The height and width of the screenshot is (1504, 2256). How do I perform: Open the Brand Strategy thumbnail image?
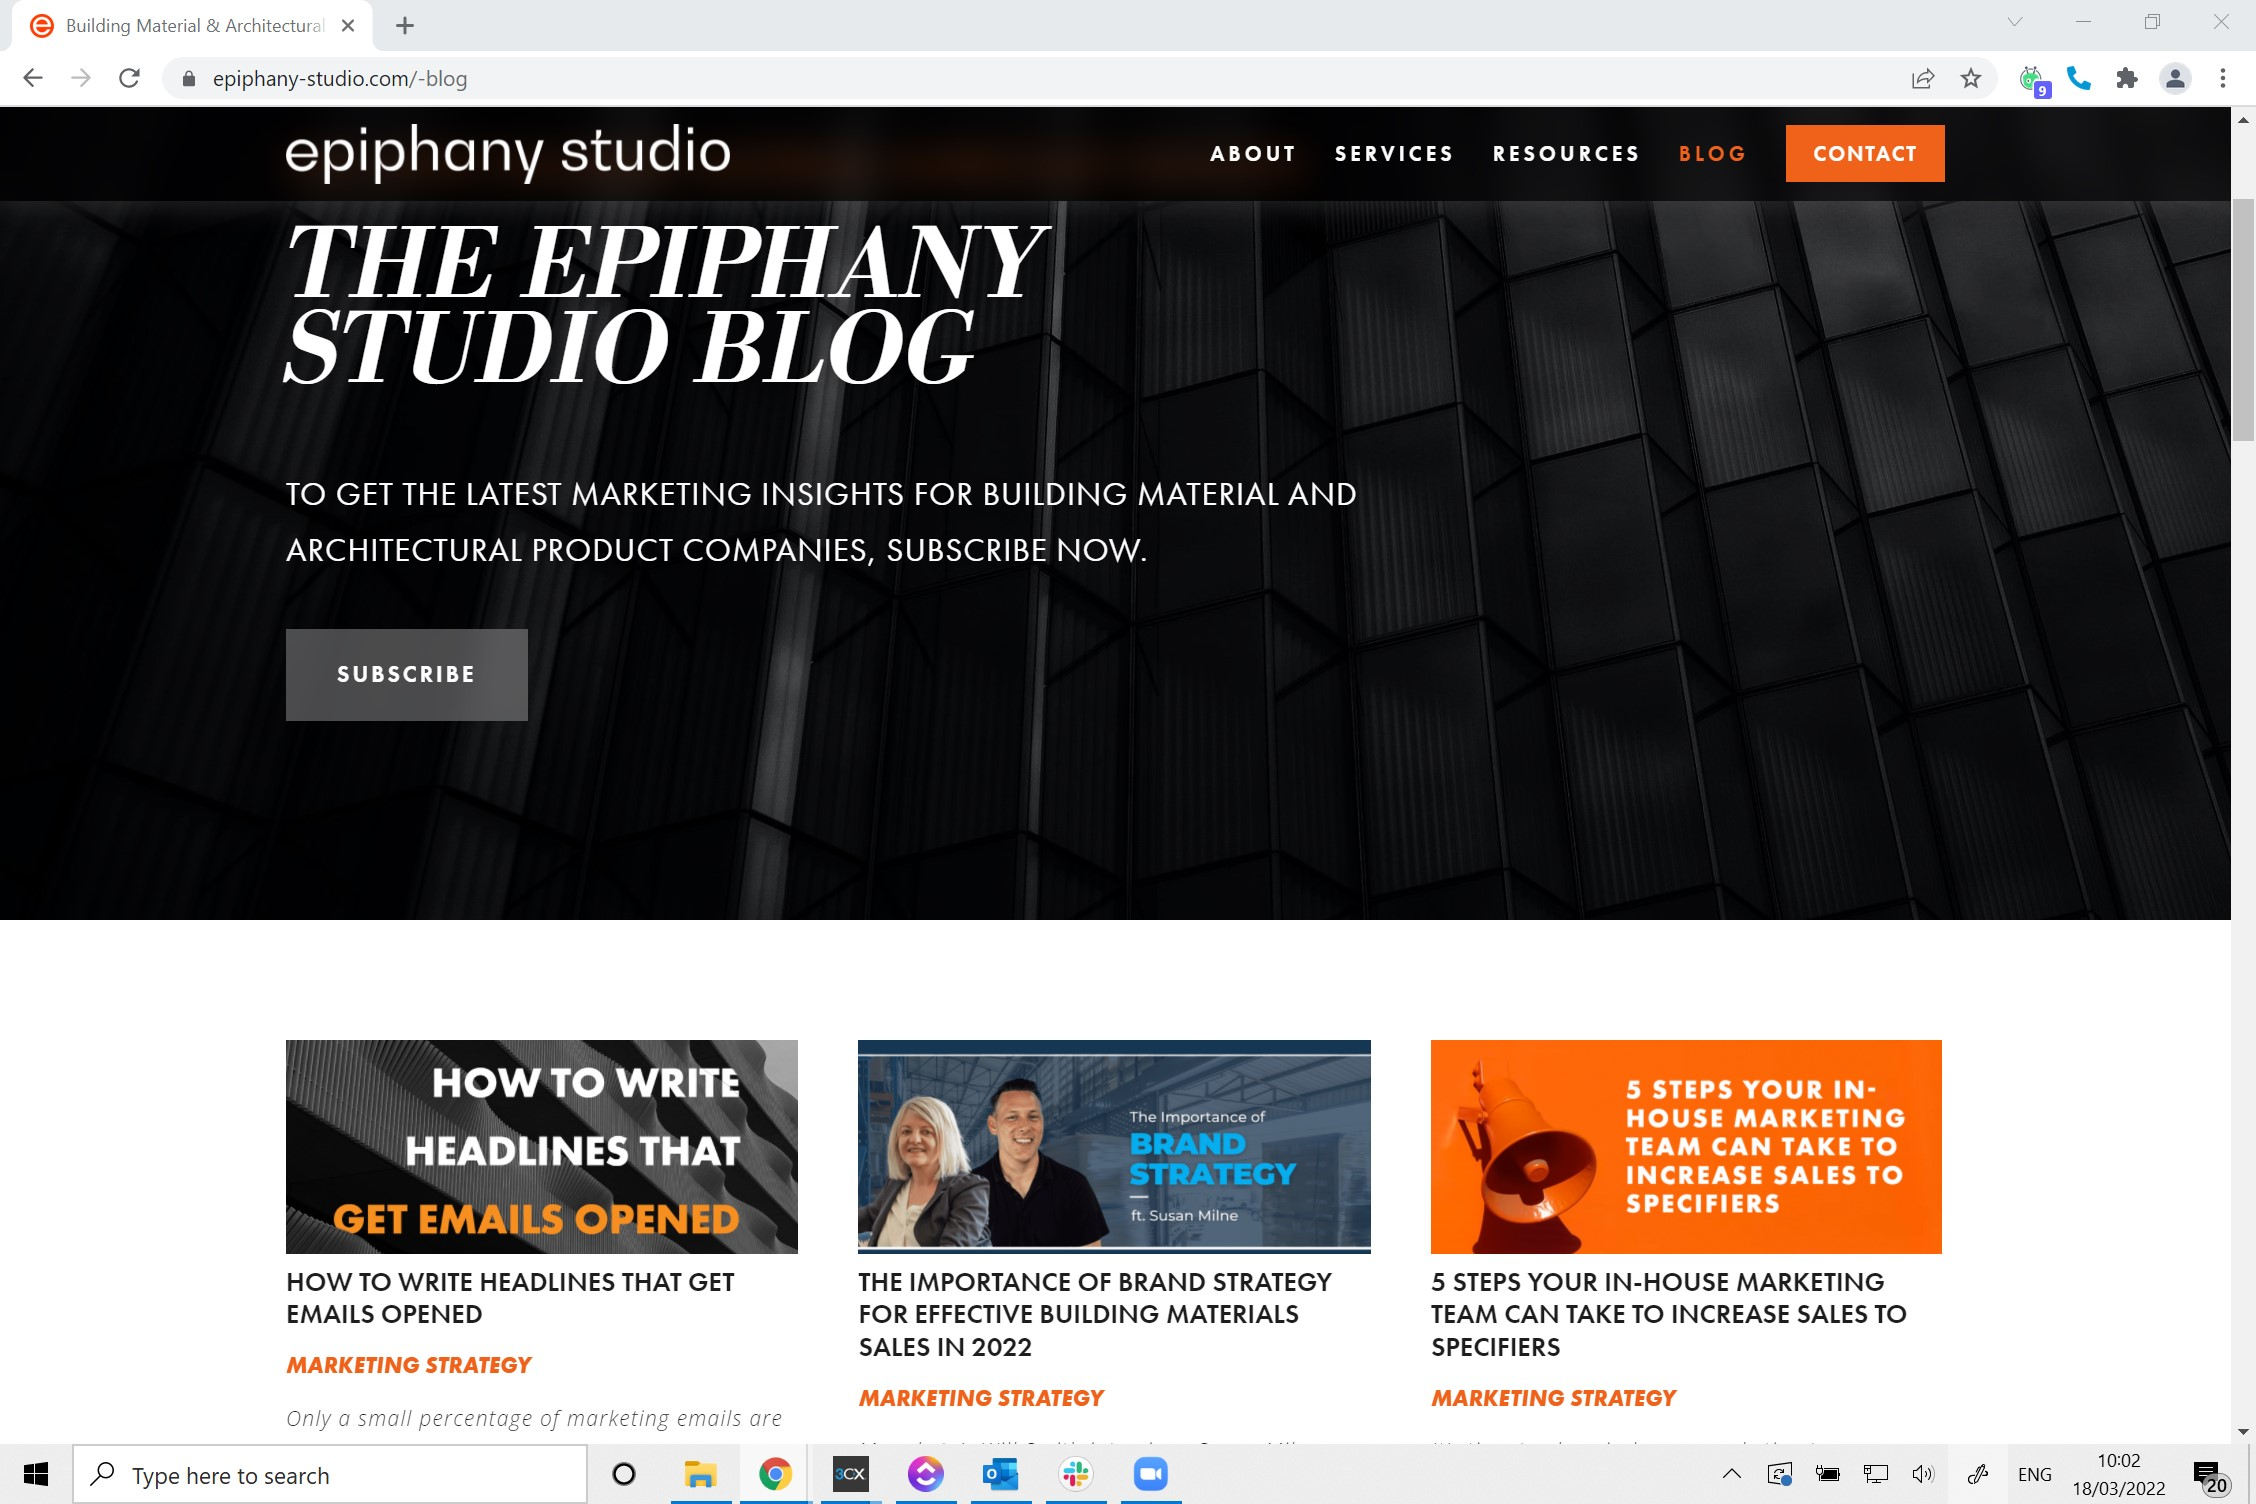click(1114, 1147)
